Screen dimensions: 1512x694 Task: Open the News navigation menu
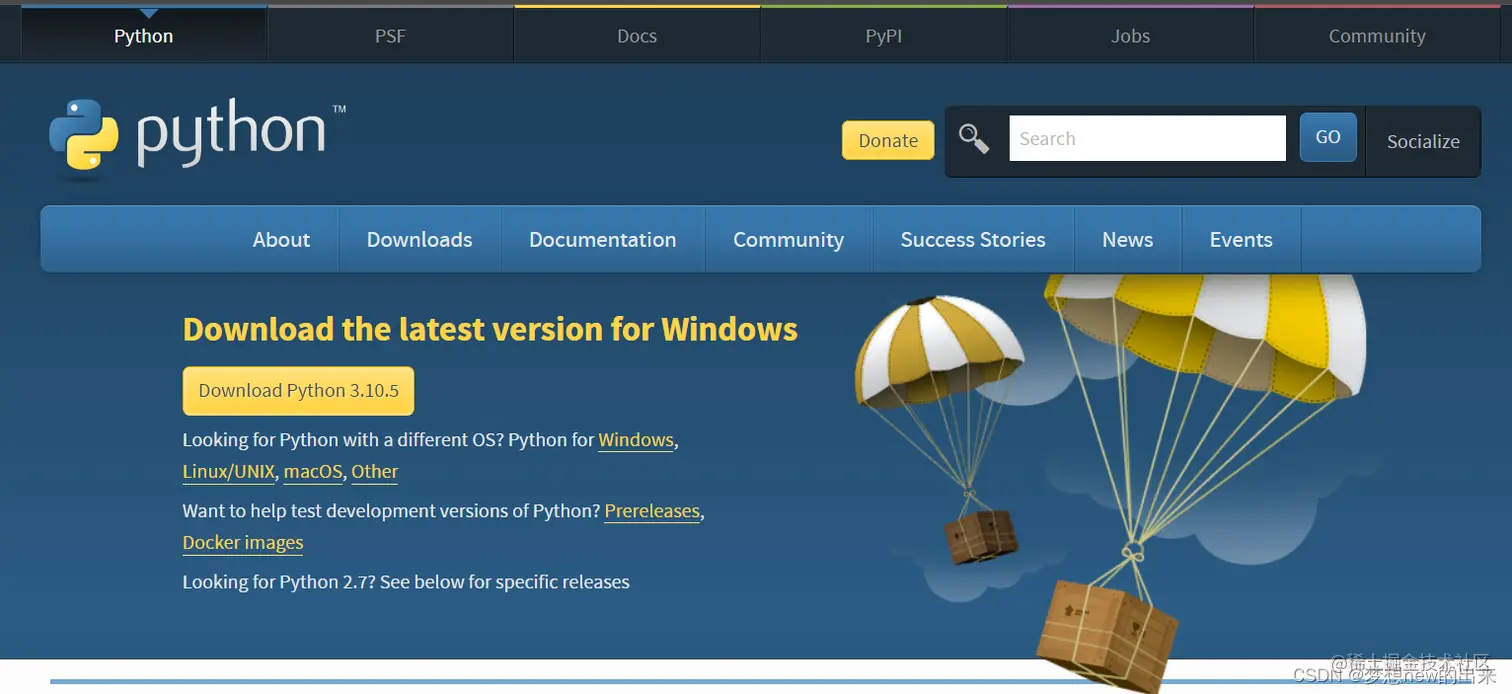[1127, 239]
